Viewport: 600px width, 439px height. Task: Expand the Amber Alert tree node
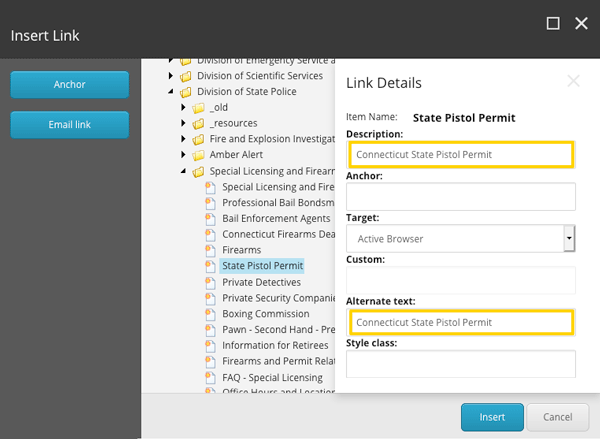(184, 156)
